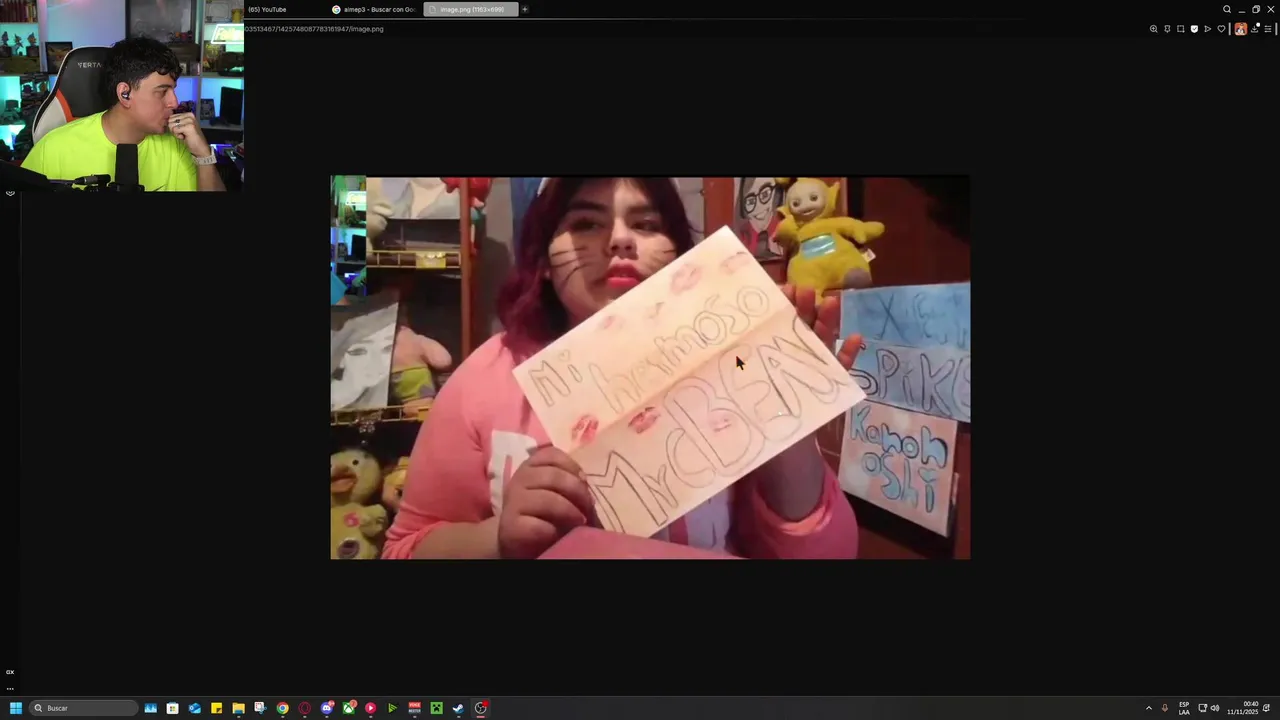This screenshot has height=720, width=1280.
Task: Open Steam from the taskbar
Action: 458,708
